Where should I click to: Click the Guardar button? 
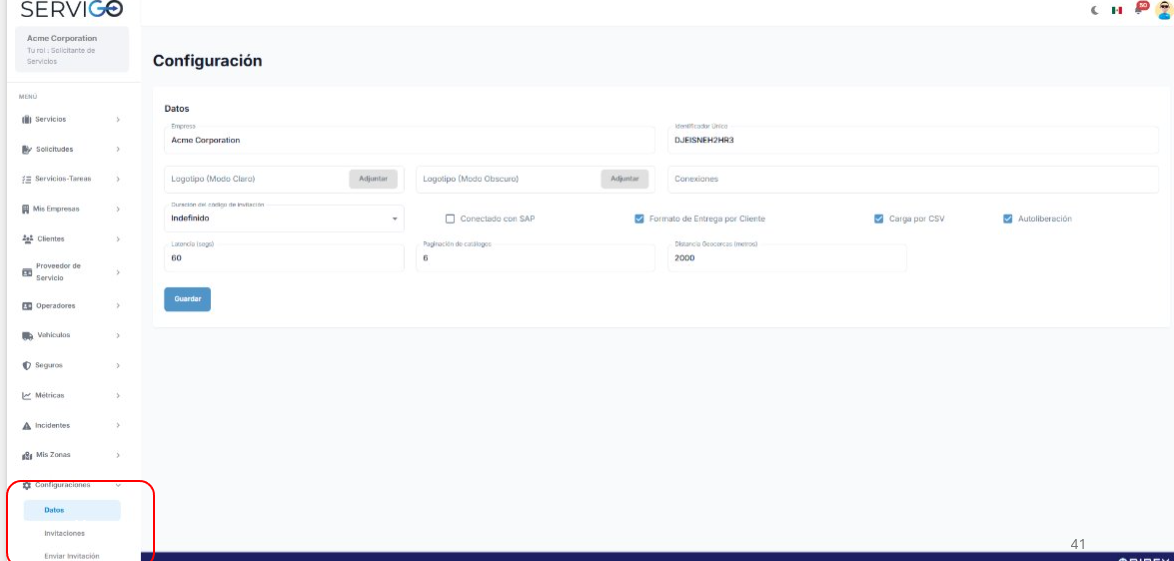[187, 299]
